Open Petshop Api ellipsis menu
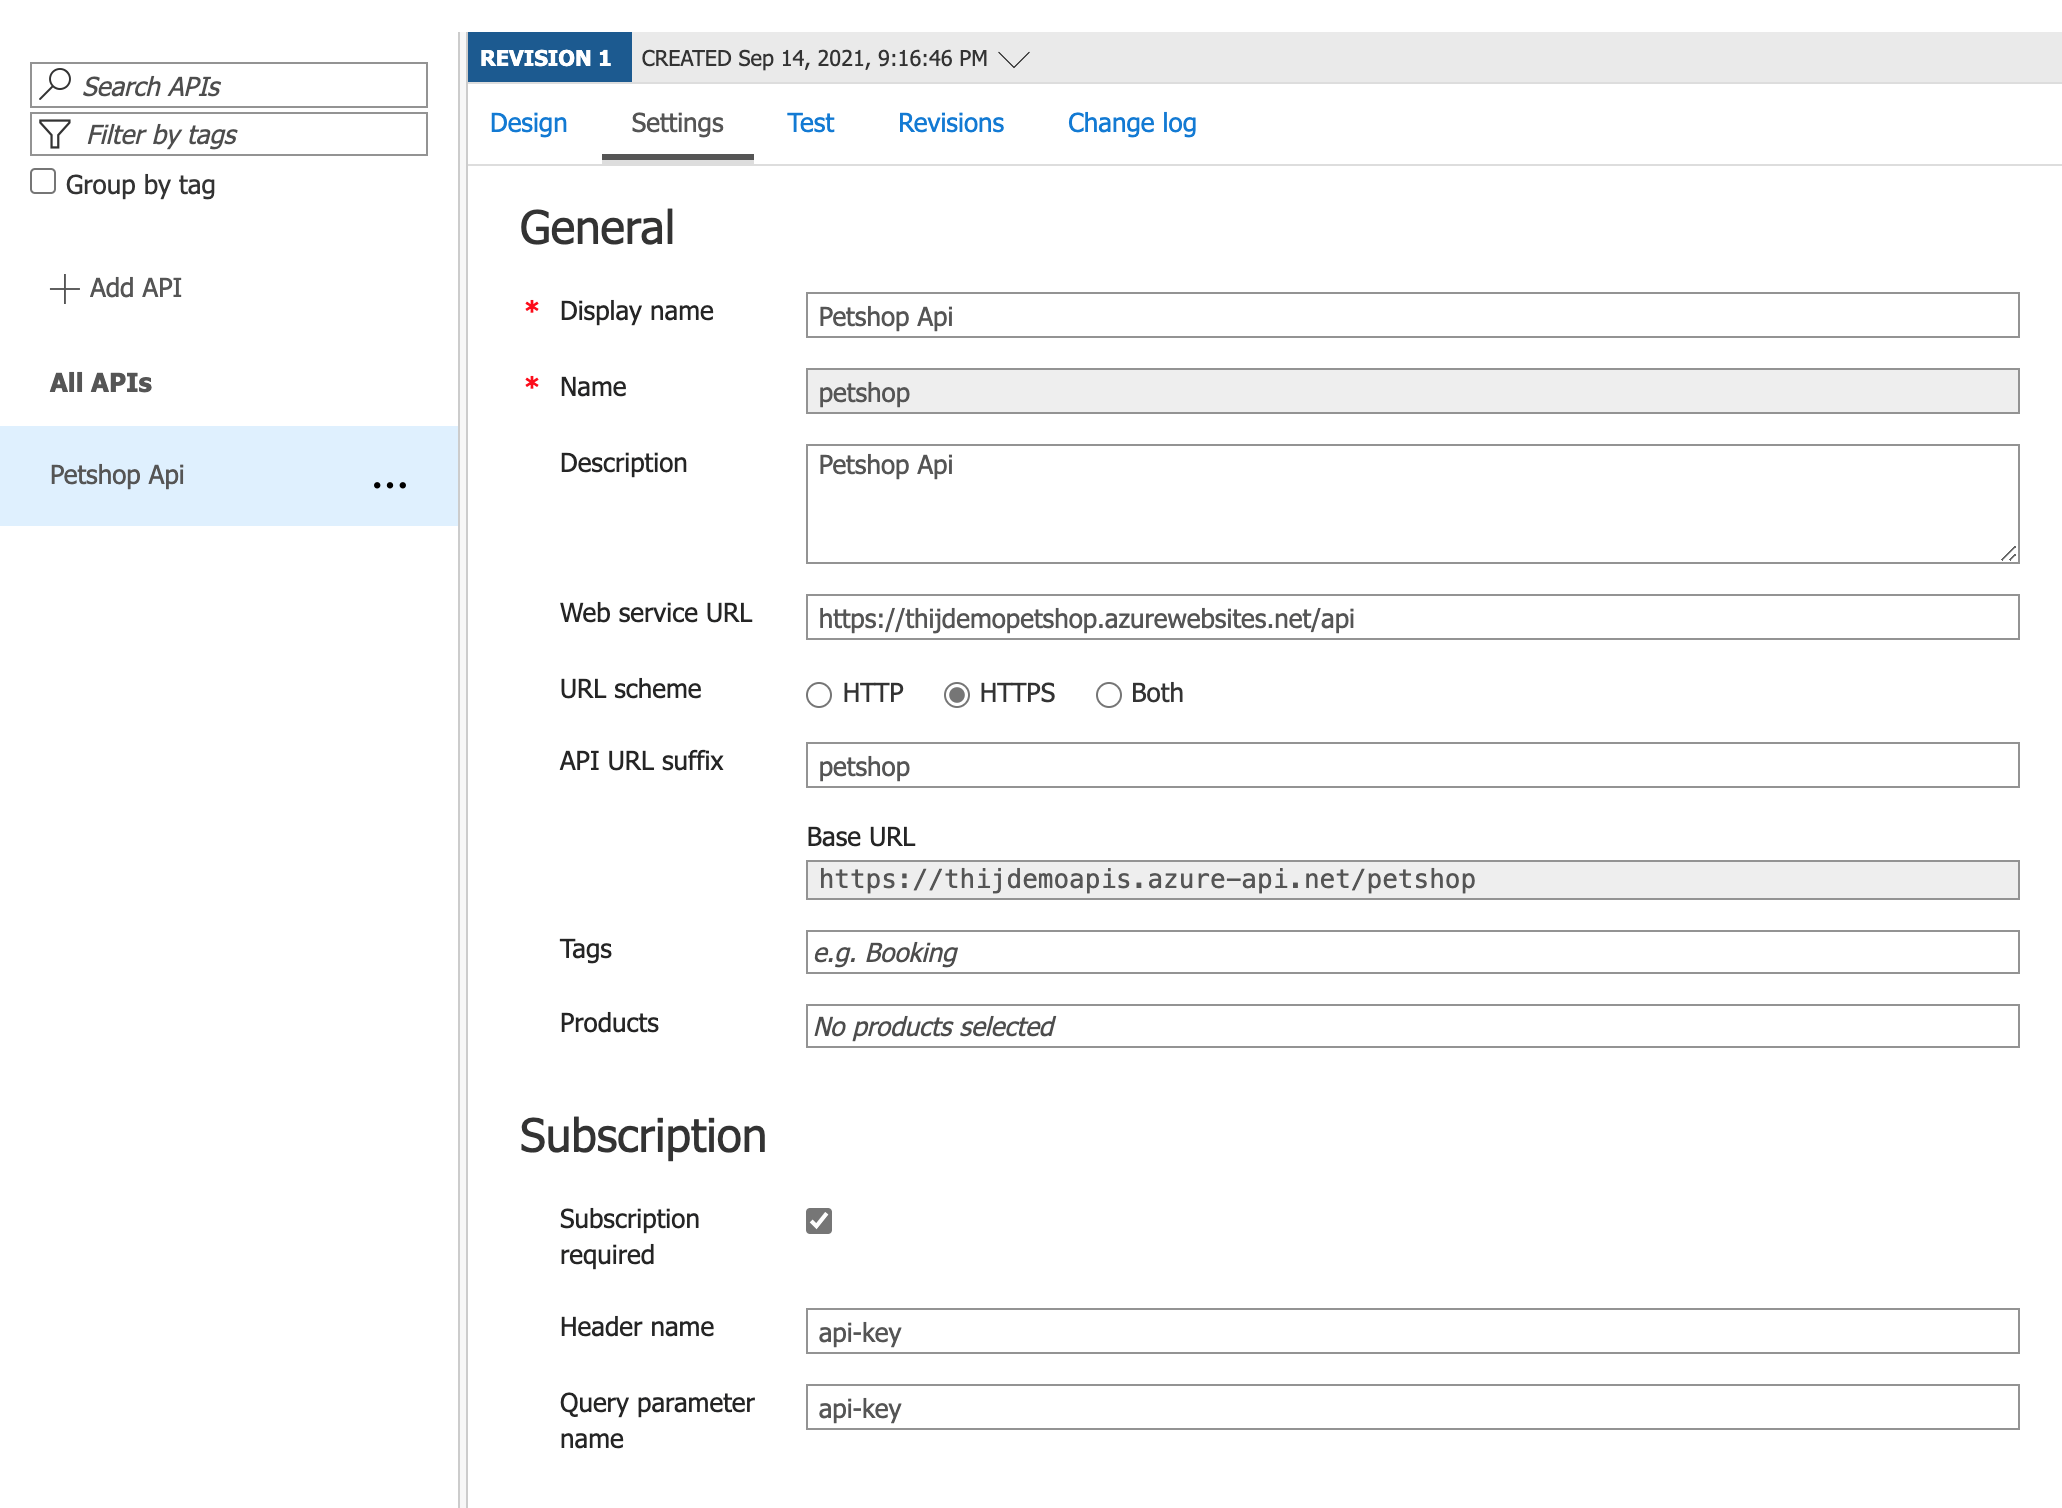This screenshot has height=1508, width=2062. click(389, 485)
